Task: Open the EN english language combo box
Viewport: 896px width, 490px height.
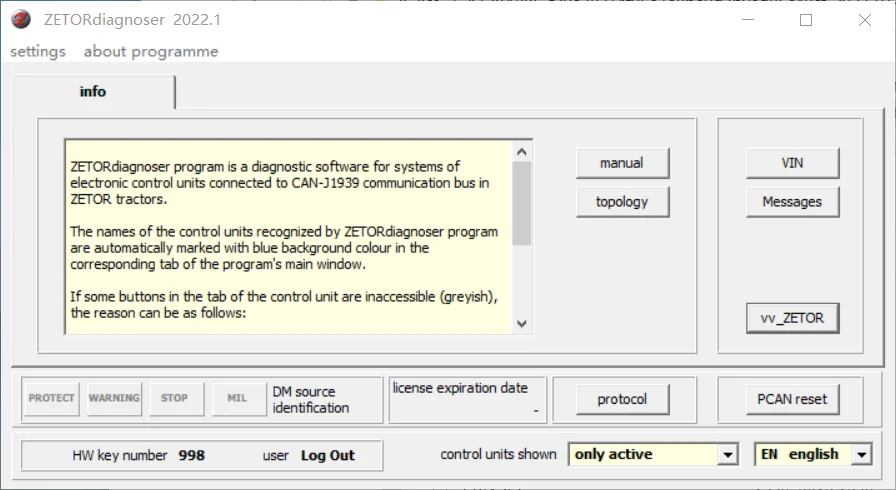Action: tap(813, 455)
